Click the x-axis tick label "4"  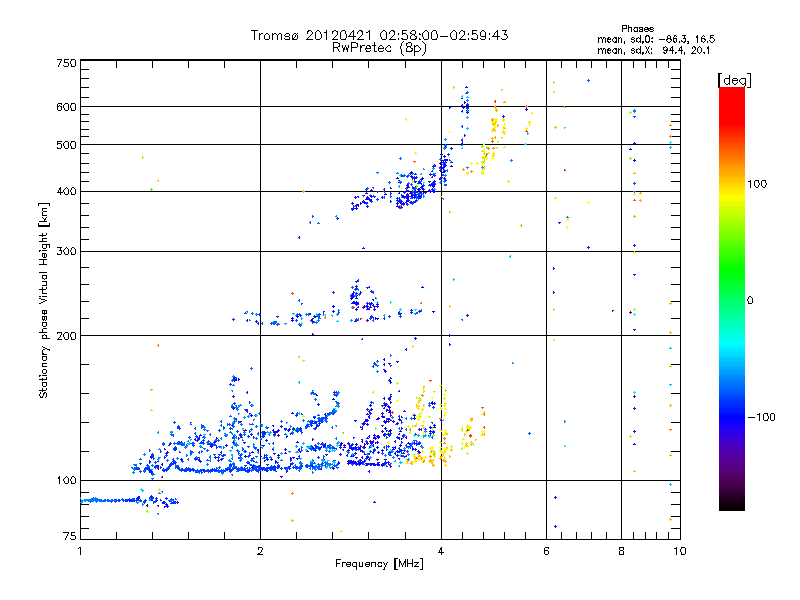coord(441,551)
